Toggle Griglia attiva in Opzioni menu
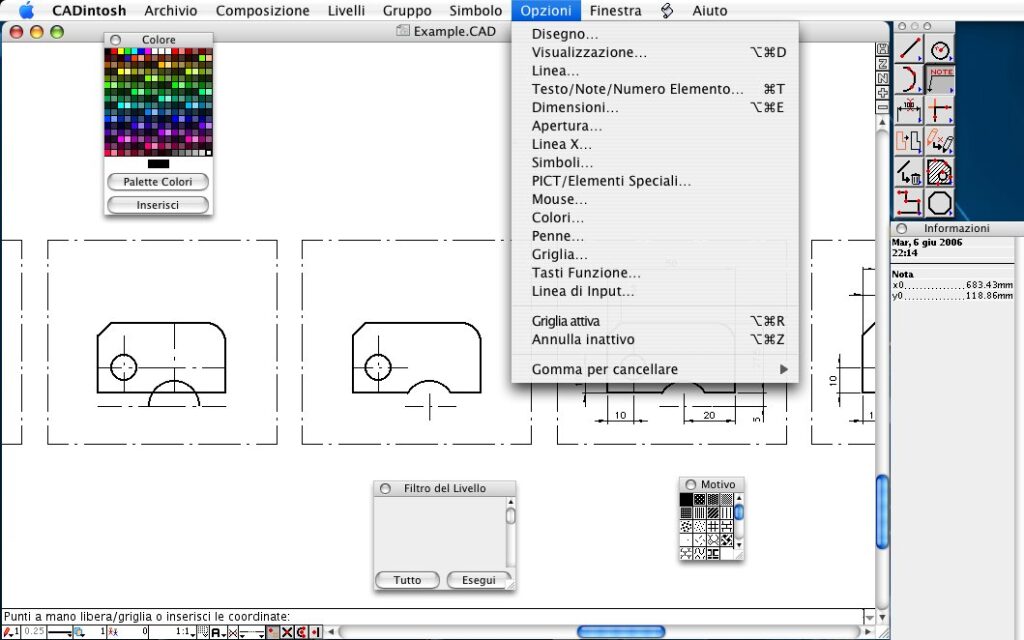The height and width of the screenshot is (640, 1024). (566, 321)
